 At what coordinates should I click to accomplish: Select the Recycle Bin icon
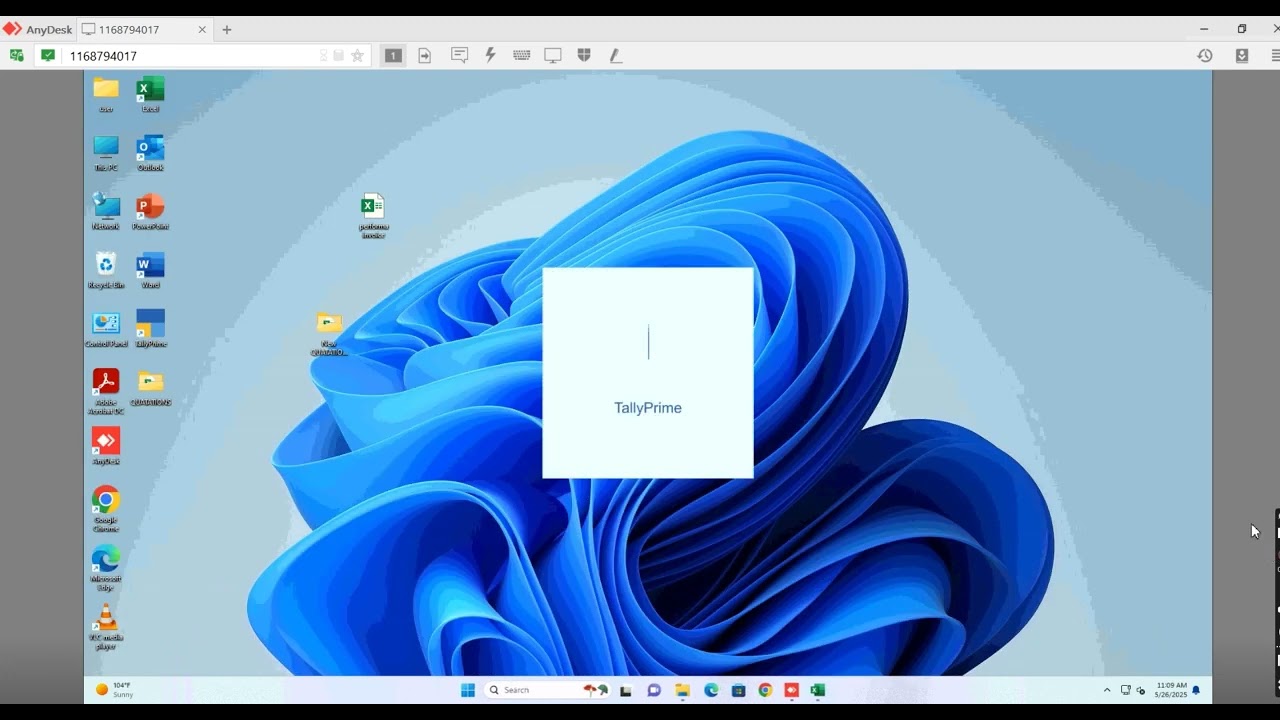click(106, 270)
